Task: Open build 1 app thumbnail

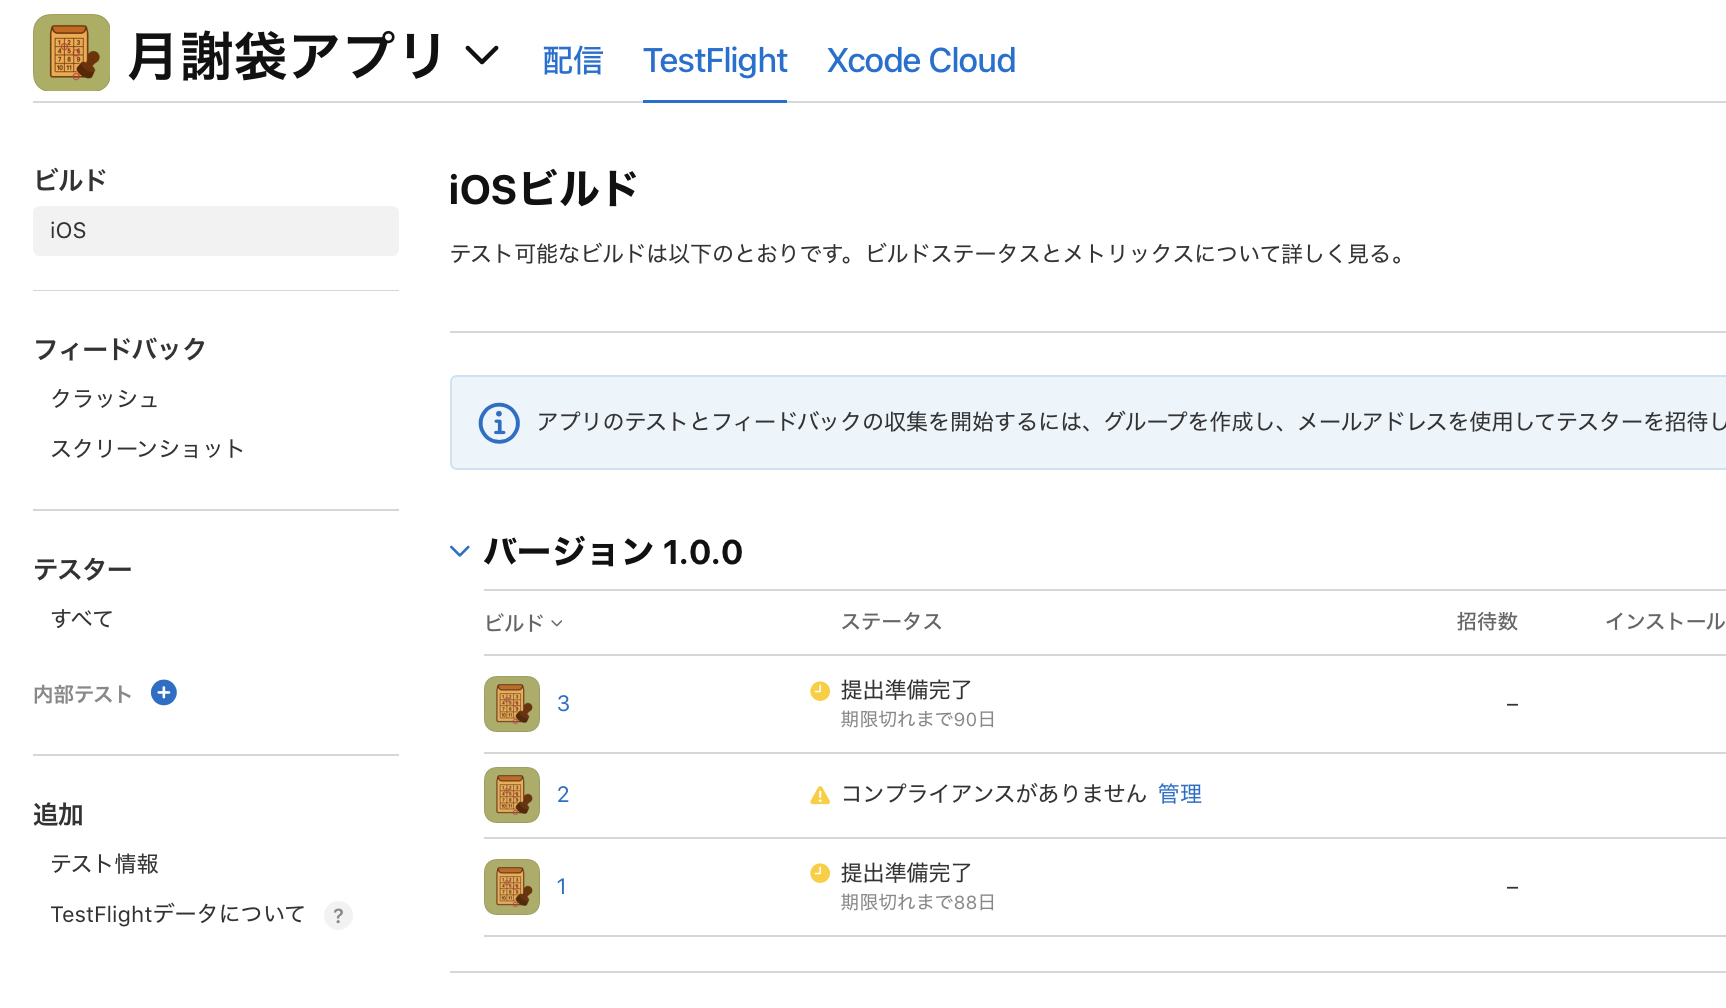Action: coord(512,887)
